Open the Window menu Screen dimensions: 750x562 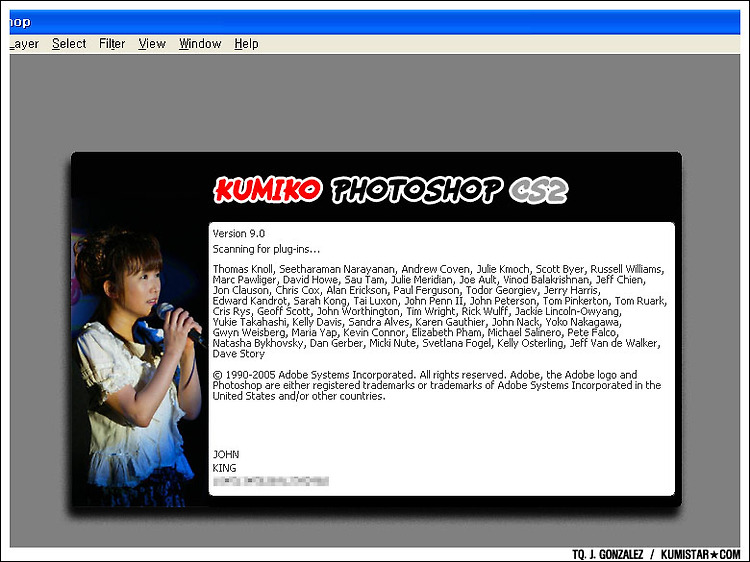200,44
